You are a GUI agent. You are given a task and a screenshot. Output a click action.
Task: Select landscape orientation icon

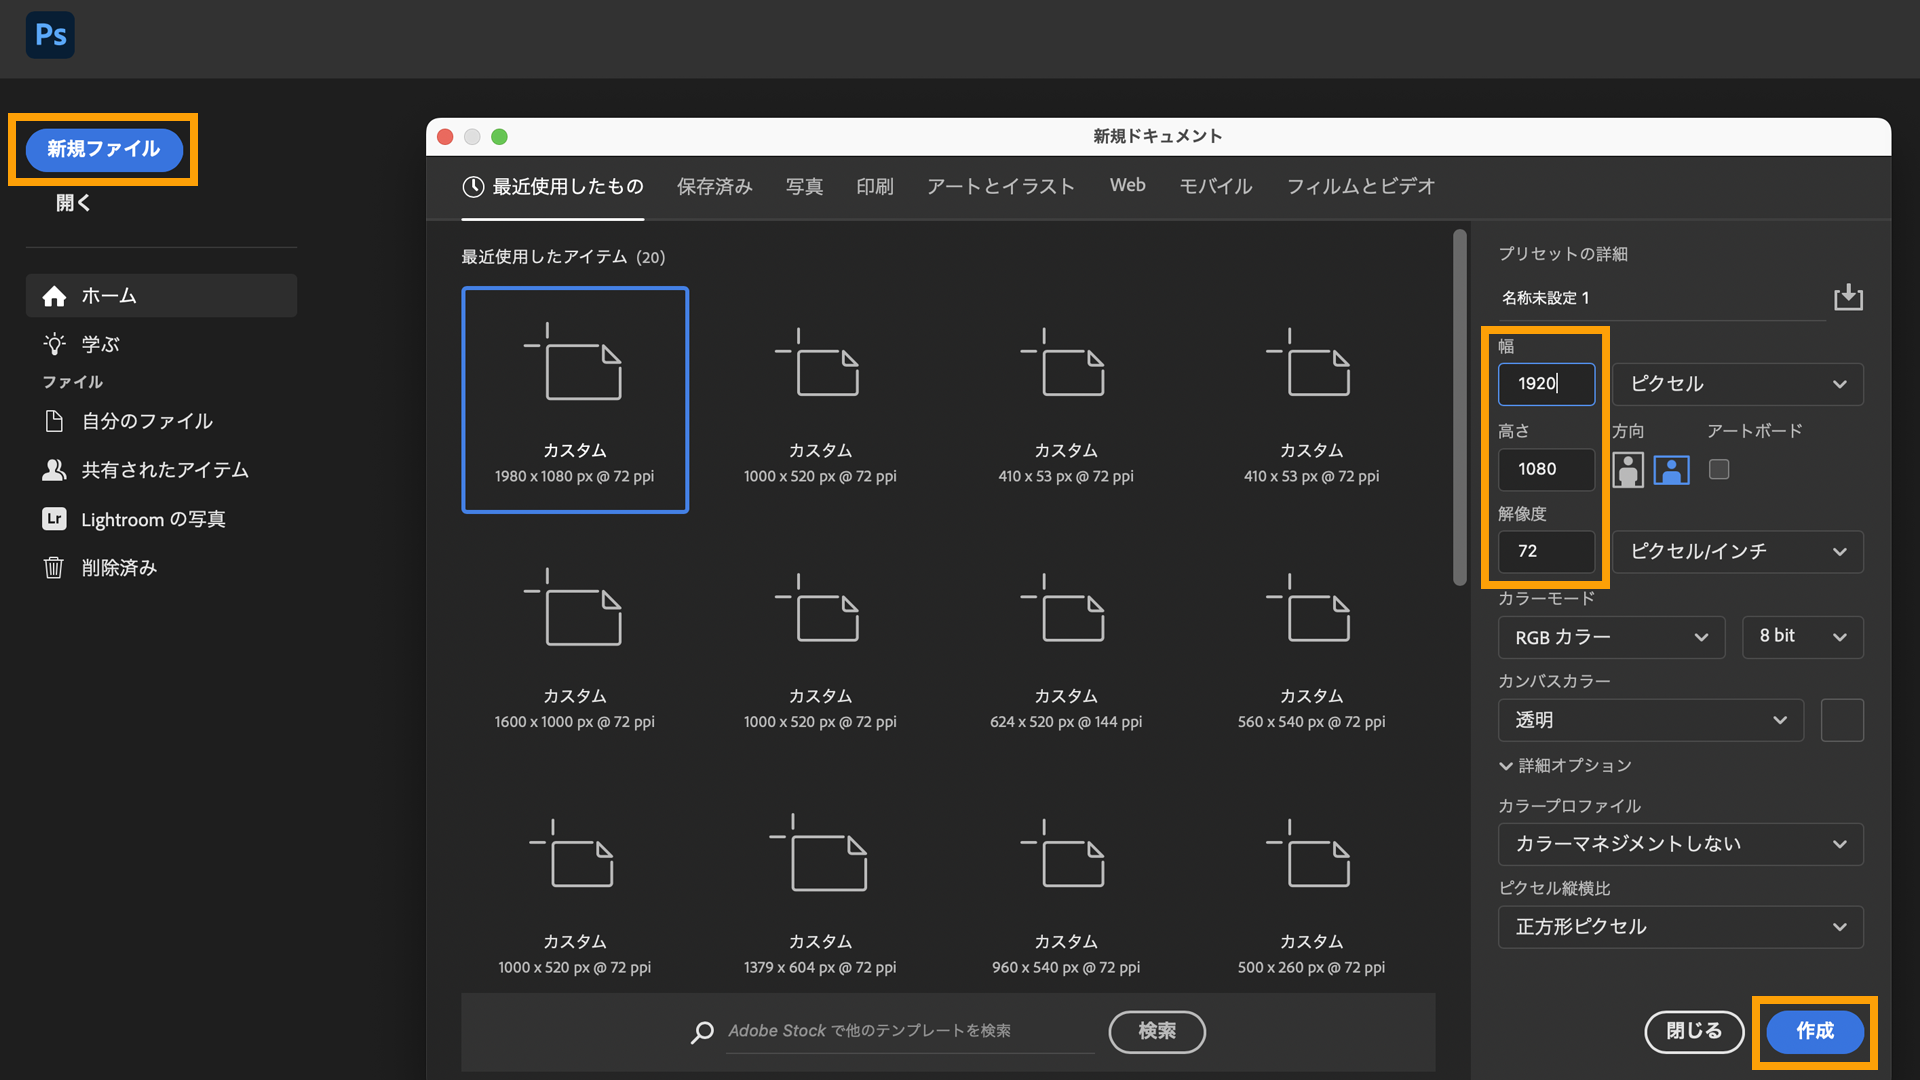[x=1671, y=469]
